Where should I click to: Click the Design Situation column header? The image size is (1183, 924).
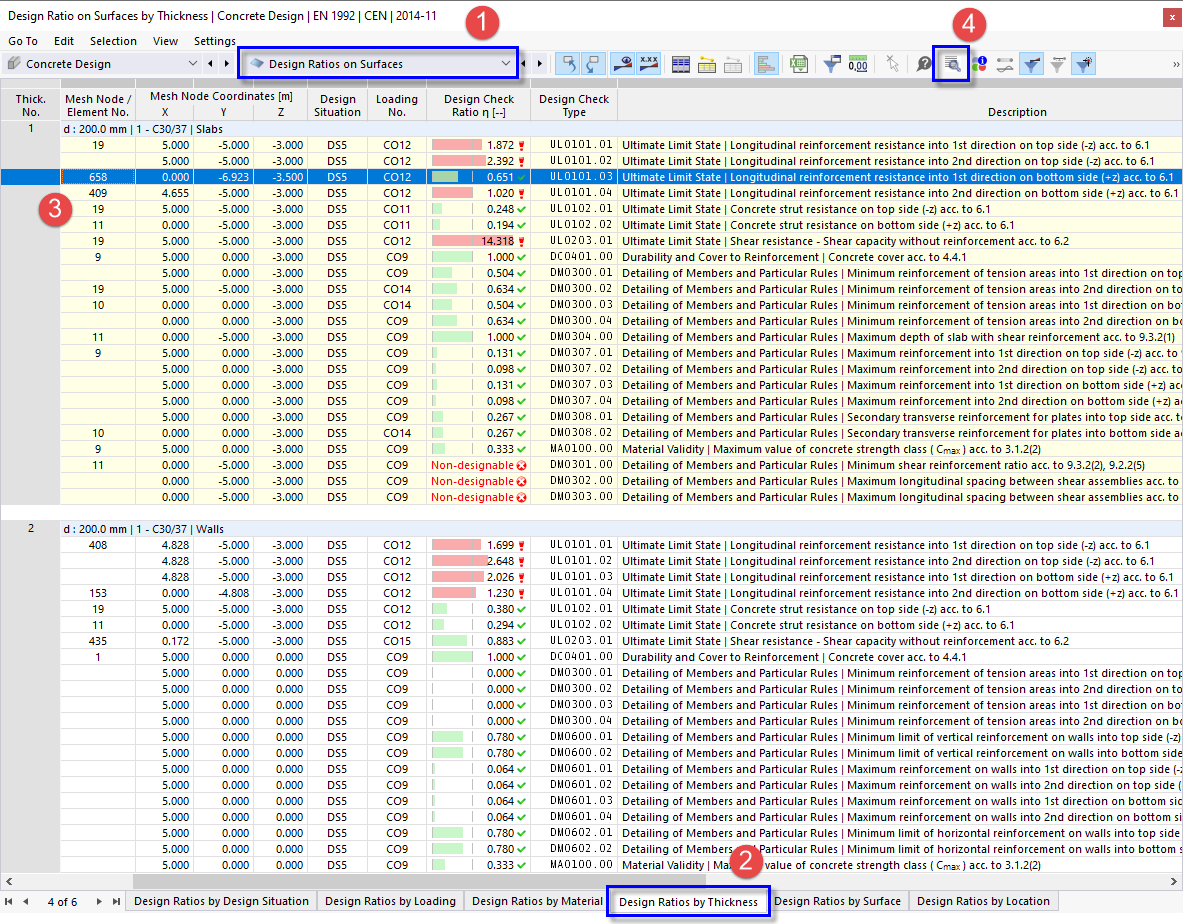[337, 105]
